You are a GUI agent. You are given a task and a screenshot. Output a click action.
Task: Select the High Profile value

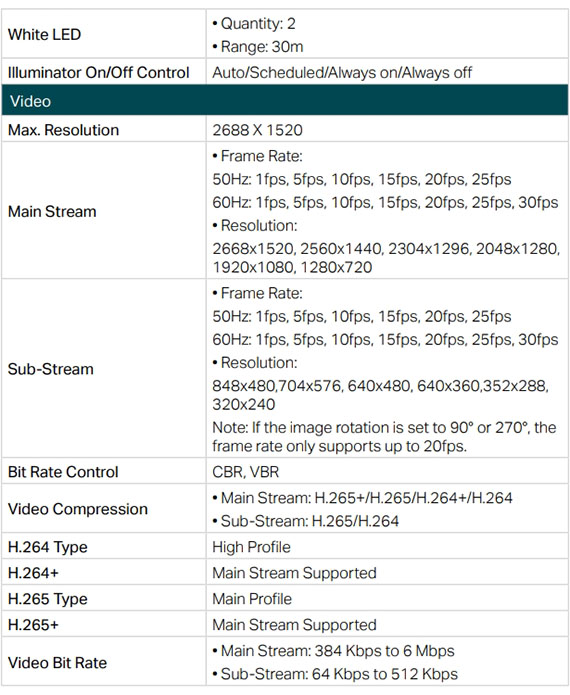251,547
